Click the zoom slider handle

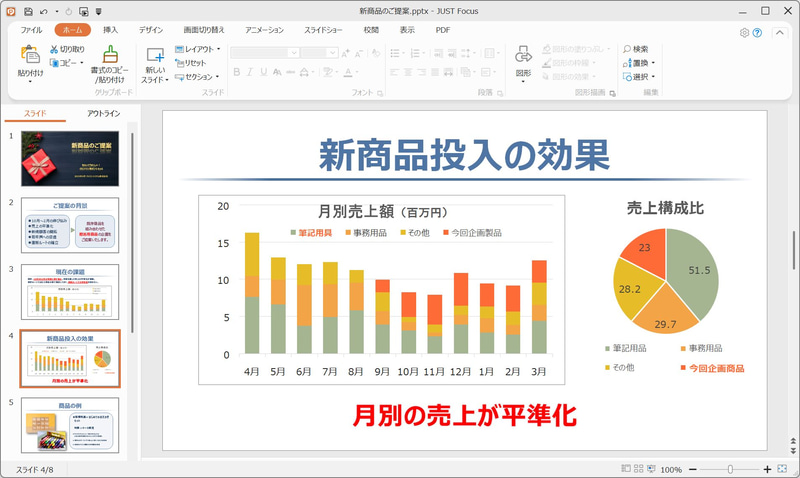pos(730,469)
